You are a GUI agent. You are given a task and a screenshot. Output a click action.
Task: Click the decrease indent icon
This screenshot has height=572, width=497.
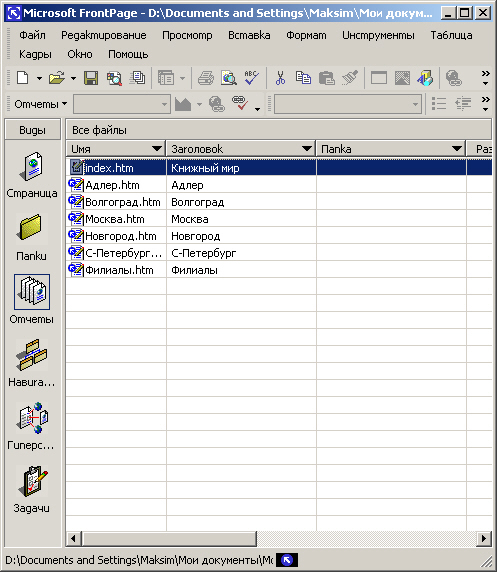tap(463, 104)
